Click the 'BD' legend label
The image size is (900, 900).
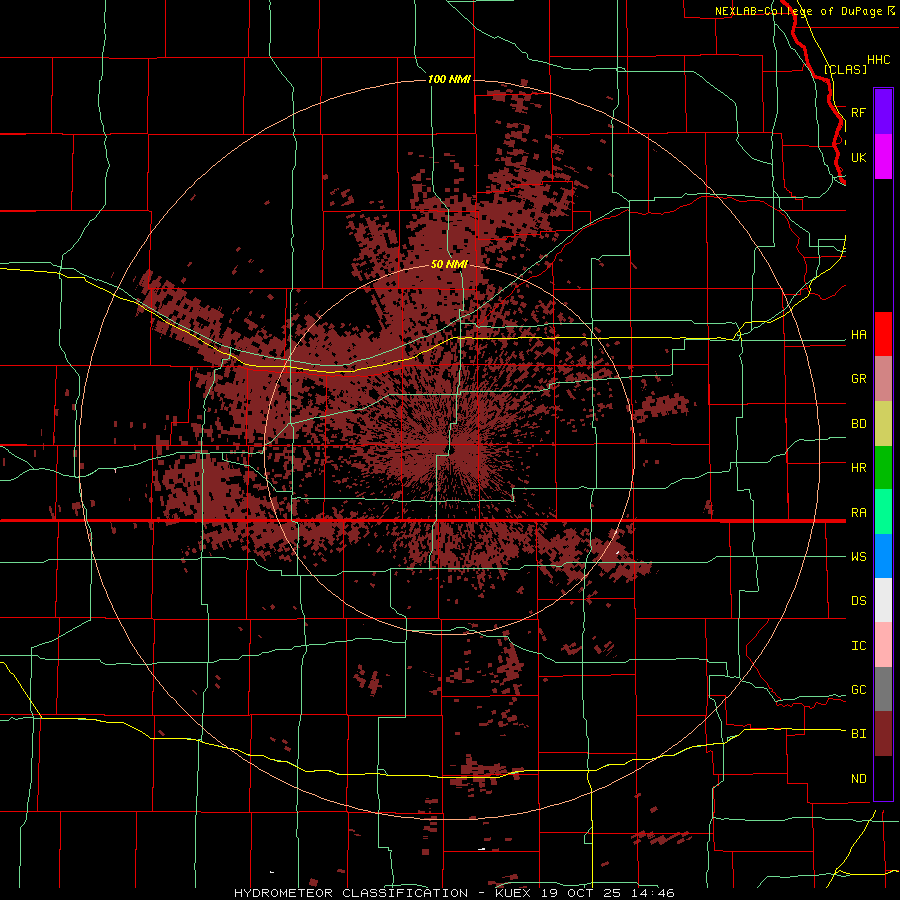click(x=858, y=424)
